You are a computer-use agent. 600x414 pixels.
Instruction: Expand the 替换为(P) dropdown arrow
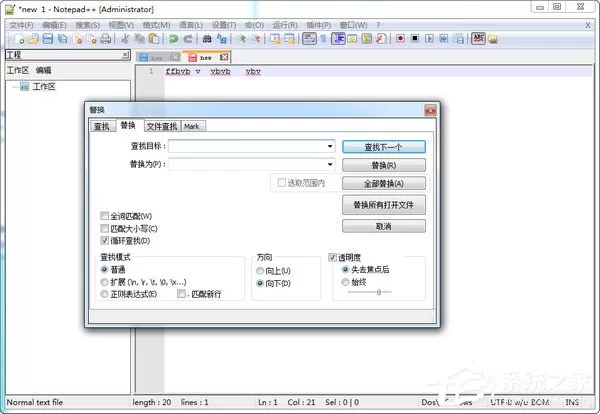(330, 165)
